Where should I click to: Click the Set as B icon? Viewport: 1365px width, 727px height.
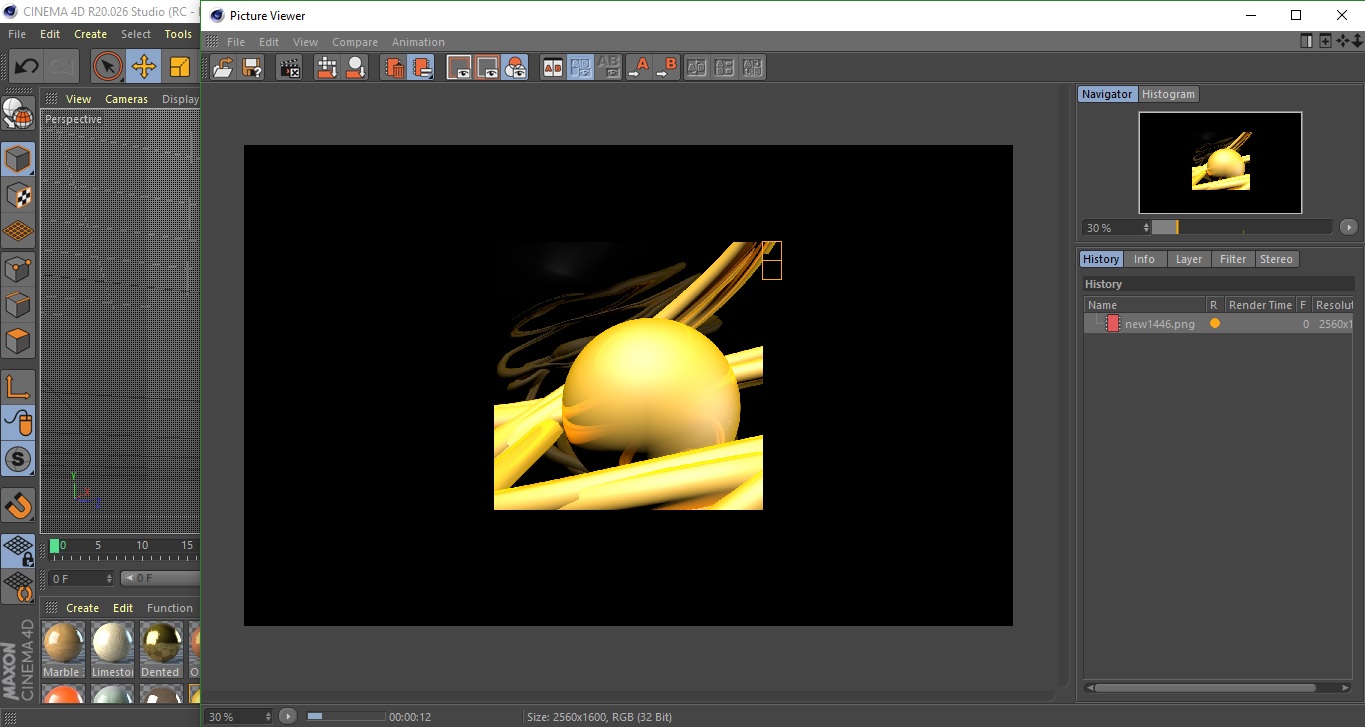point(666,68)
